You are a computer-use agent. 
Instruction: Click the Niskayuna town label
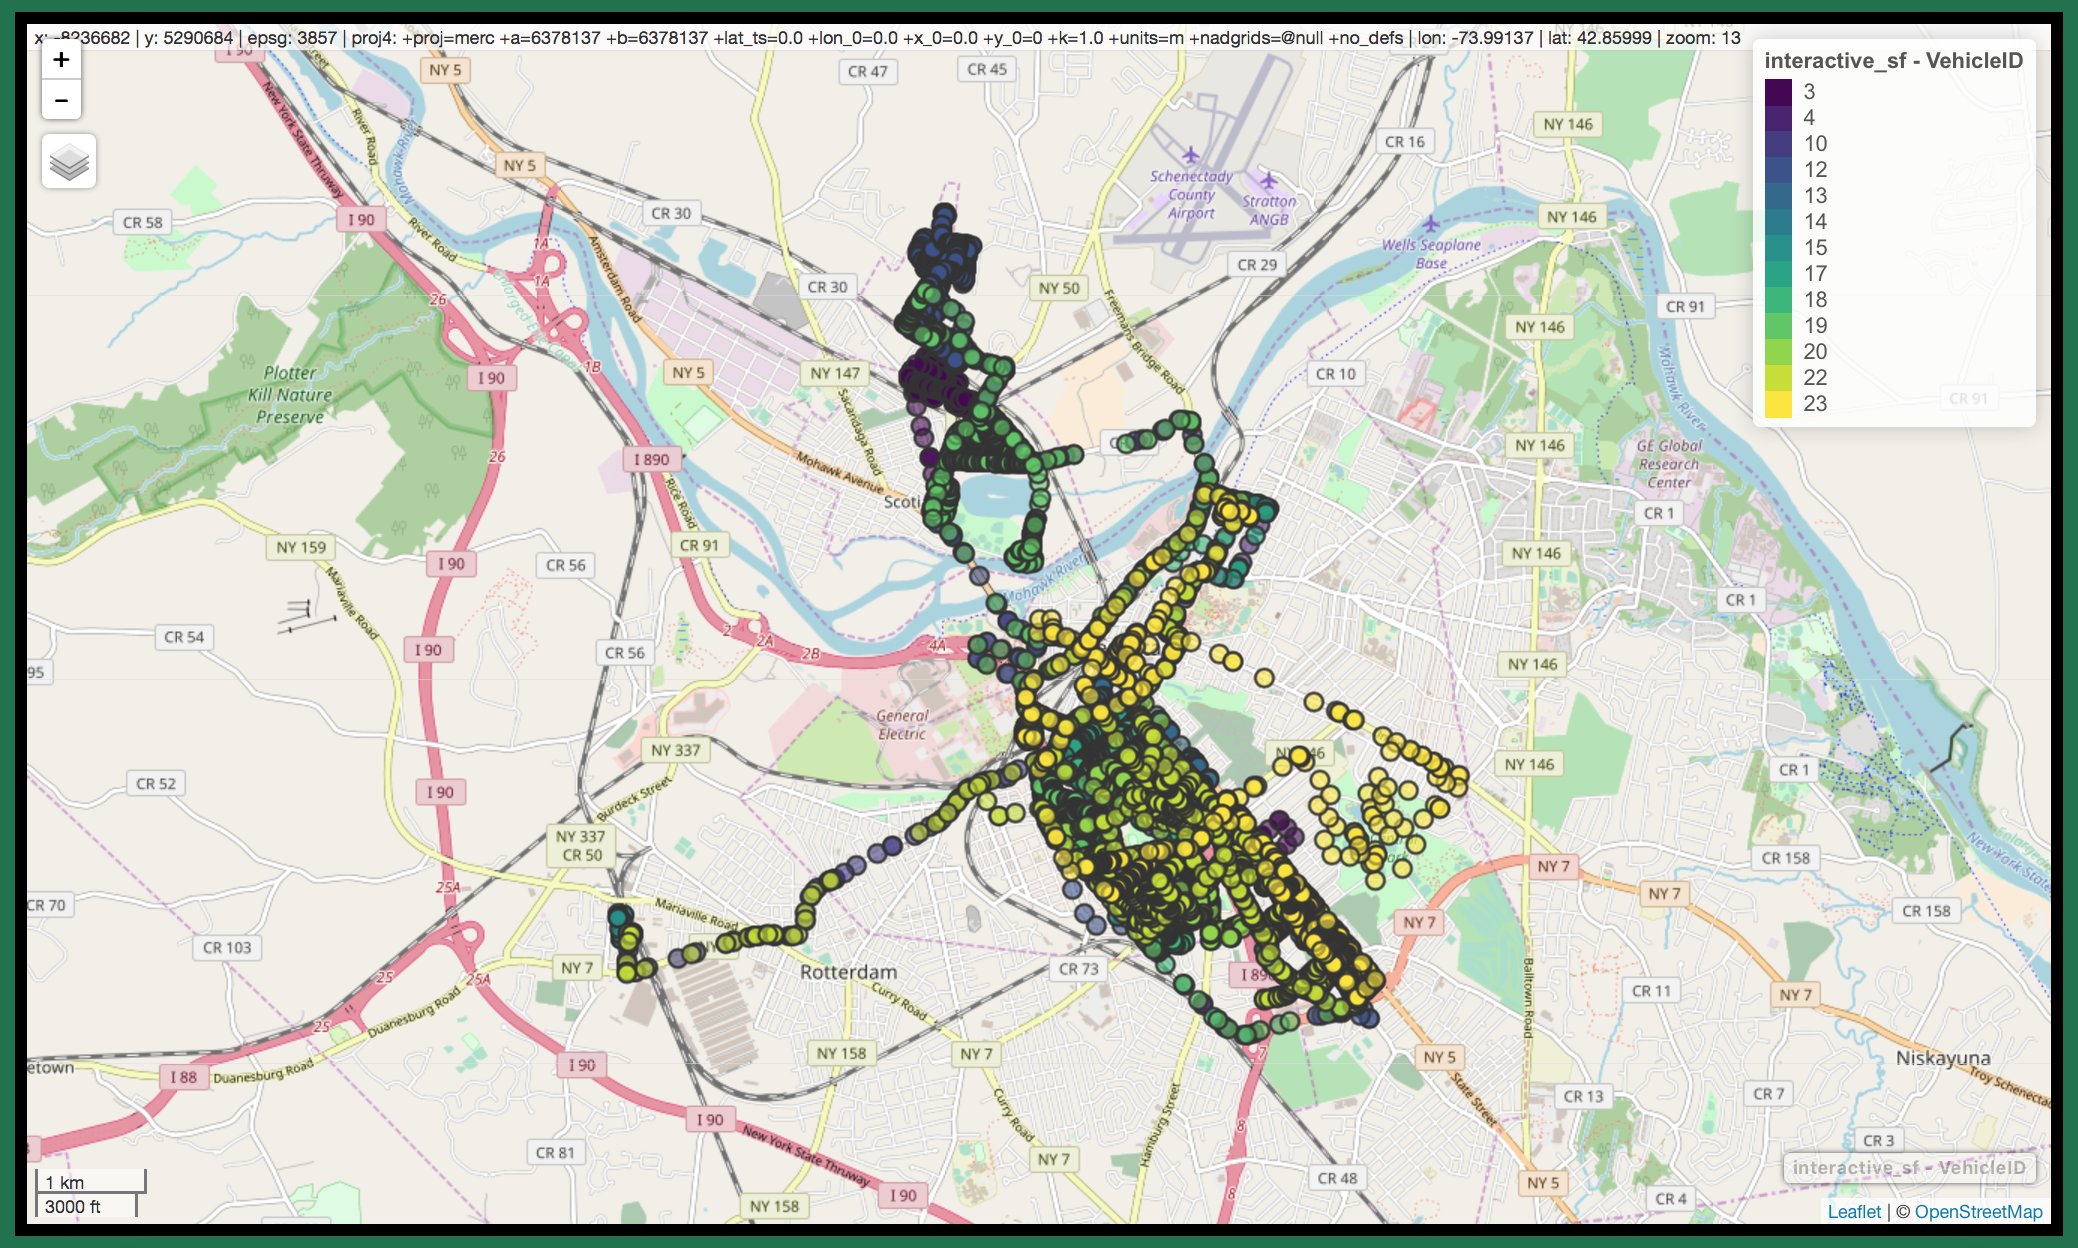pos(1942,1058)
